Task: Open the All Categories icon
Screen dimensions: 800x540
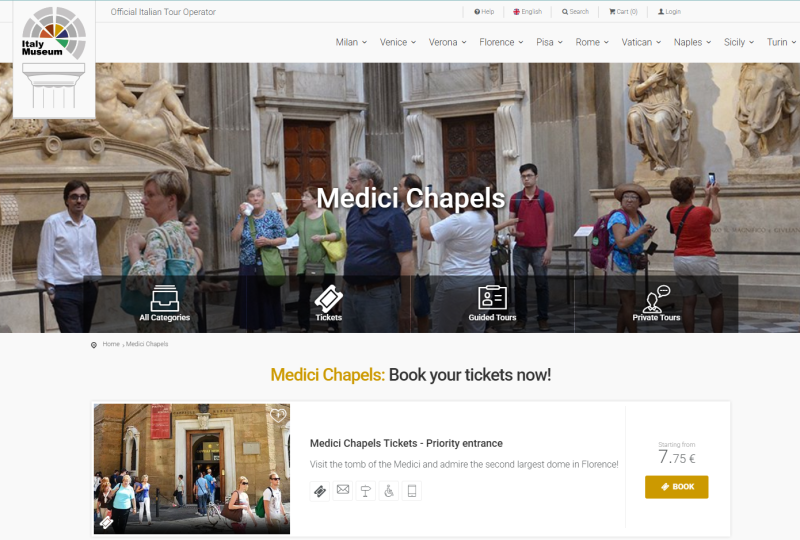Action: click(x=165, y=304)
